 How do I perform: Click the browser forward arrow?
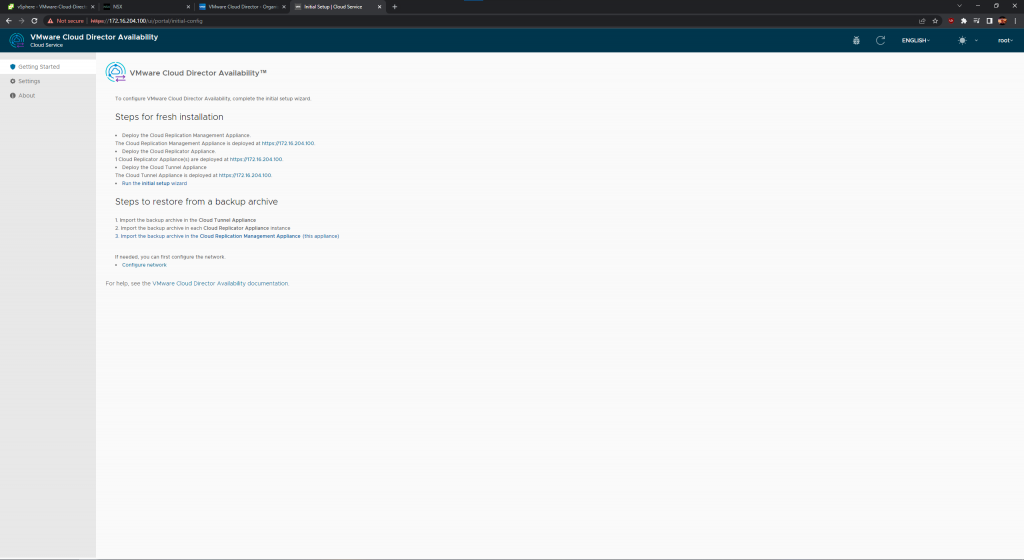22,21
